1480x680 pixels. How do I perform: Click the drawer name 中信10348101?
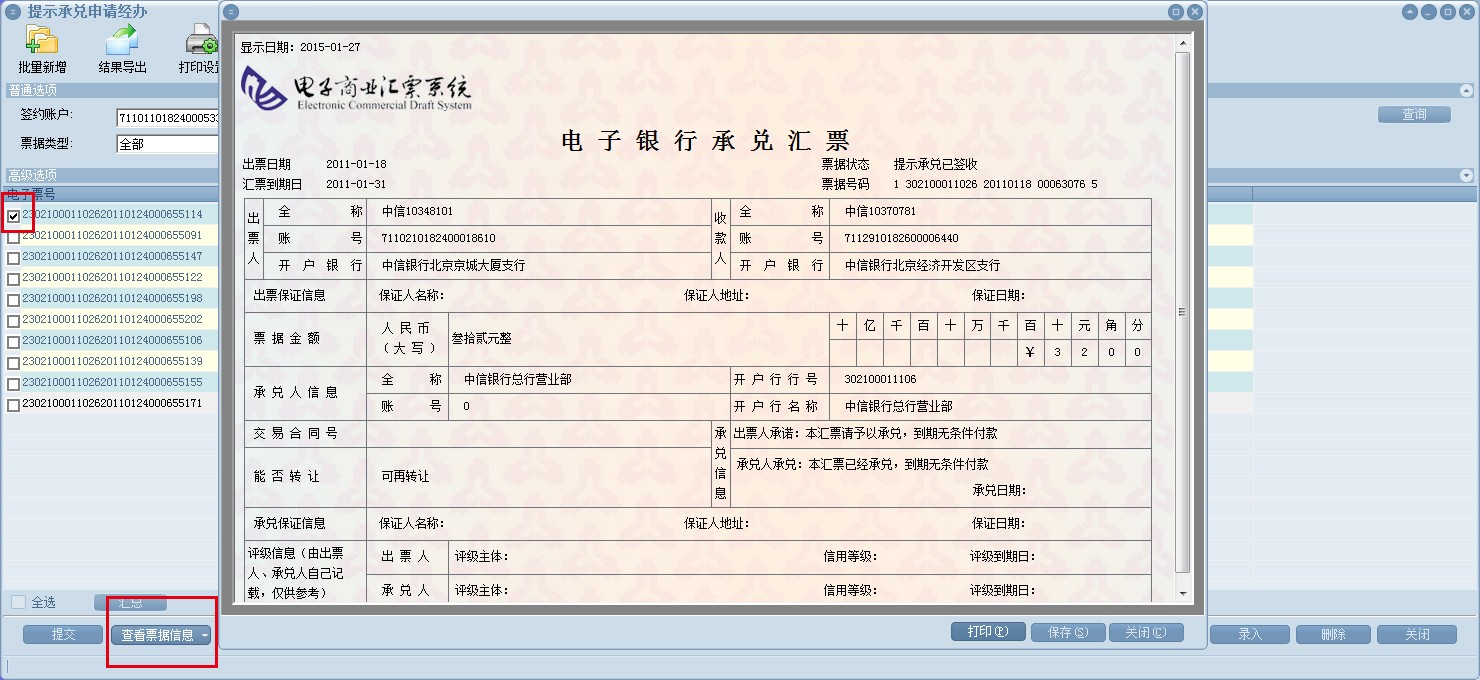point(417,212)
